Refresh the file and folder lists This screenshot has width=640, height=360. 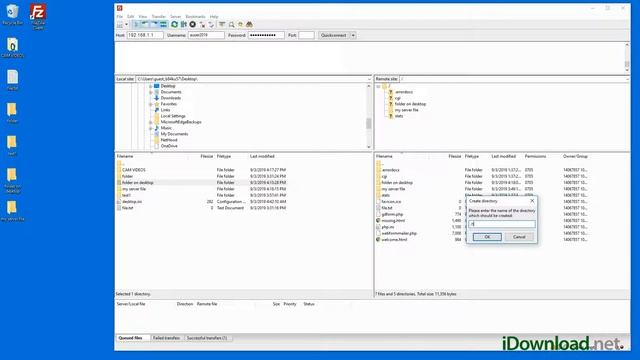[x=174, y=24]
